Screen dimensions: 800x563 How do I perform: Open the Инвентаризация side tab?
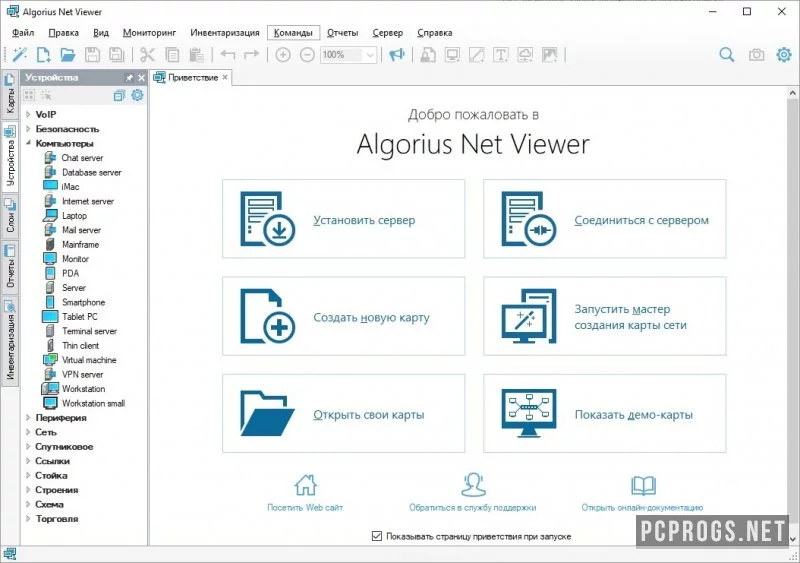[x=10, y=340]
